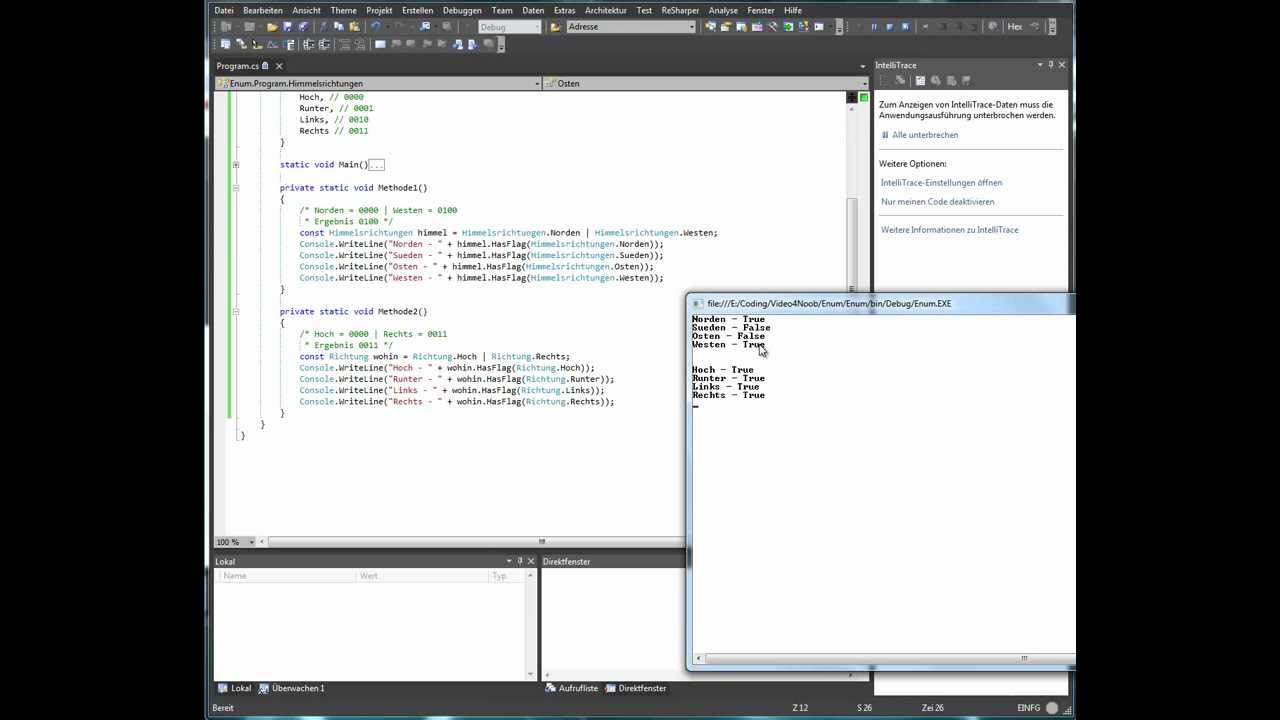Click the toggle bookmark icon in second toolbar
Viewport: 1280px width, 720px height.
(380, 44)
